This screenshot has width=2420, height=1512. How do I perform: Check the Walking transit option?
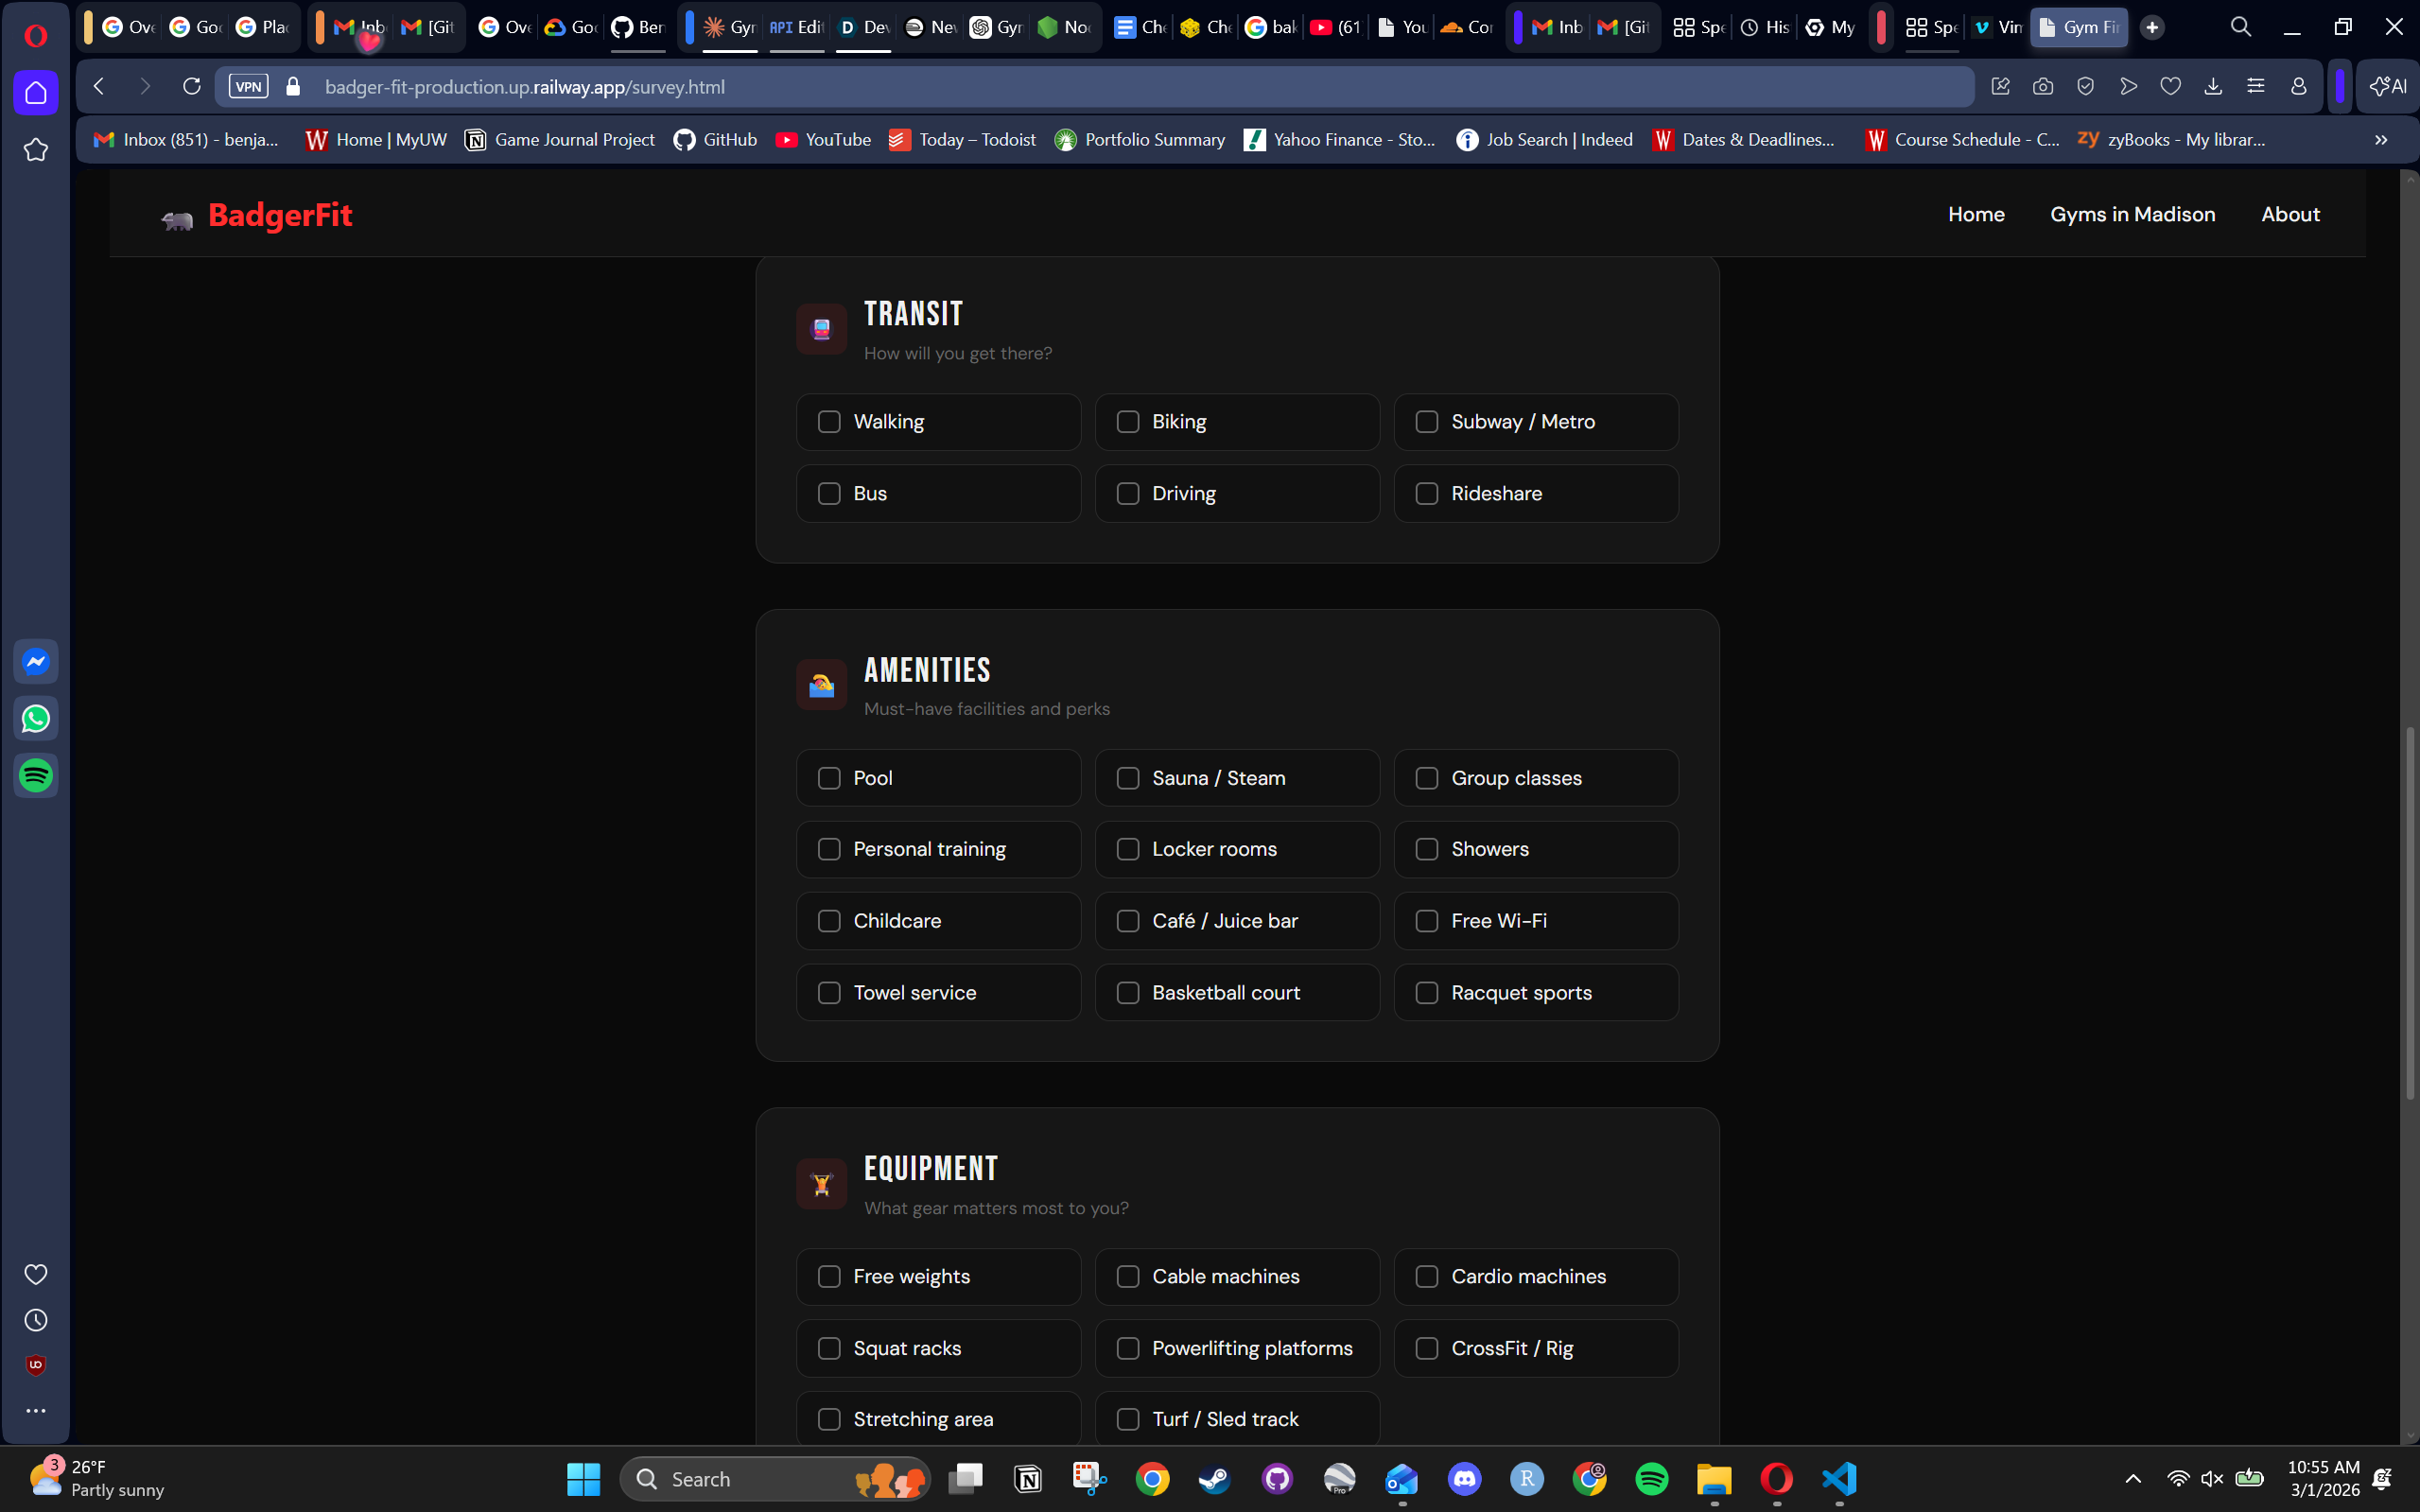pos(829,422)
